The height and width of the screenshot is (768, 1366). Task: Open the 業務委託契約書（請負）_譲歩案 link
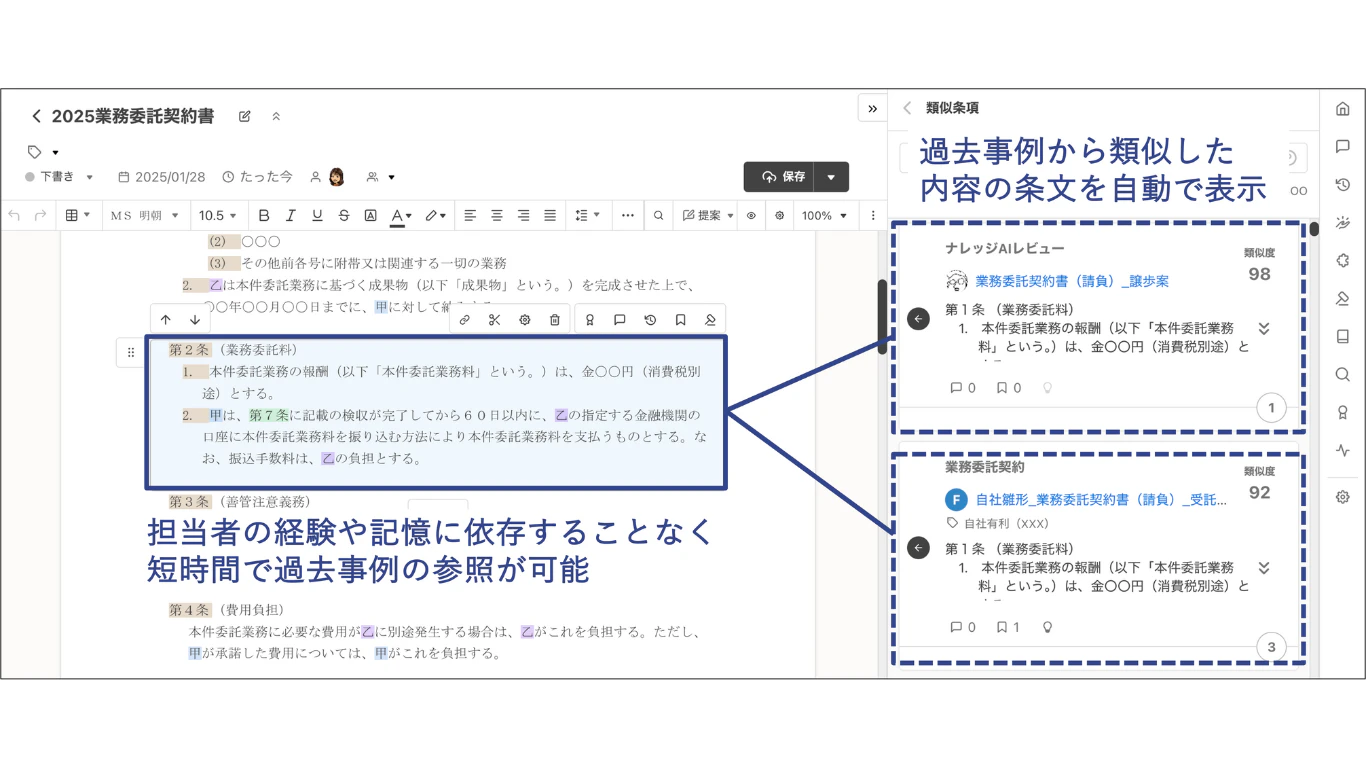[1072, 281]
